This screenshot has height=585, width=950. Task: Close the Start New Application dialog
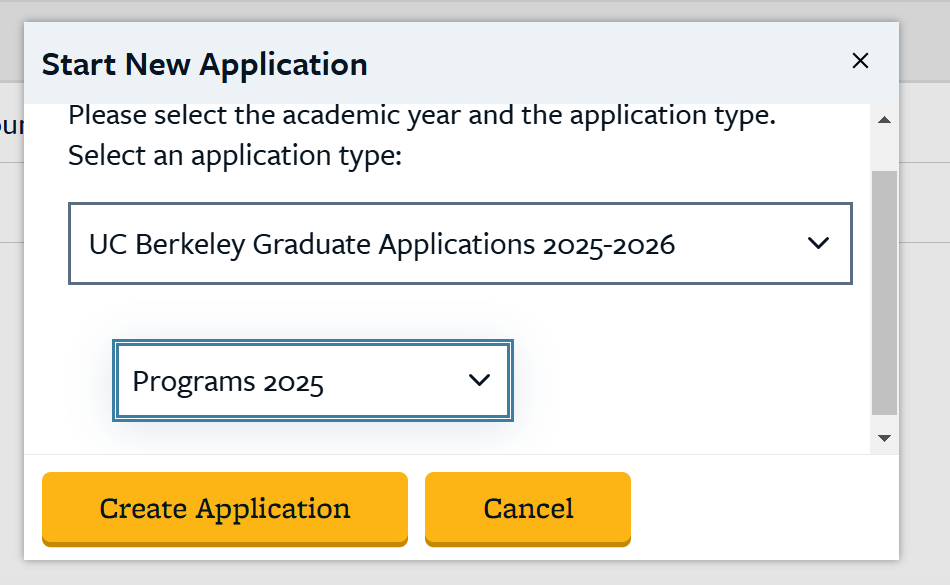[860, 61]
